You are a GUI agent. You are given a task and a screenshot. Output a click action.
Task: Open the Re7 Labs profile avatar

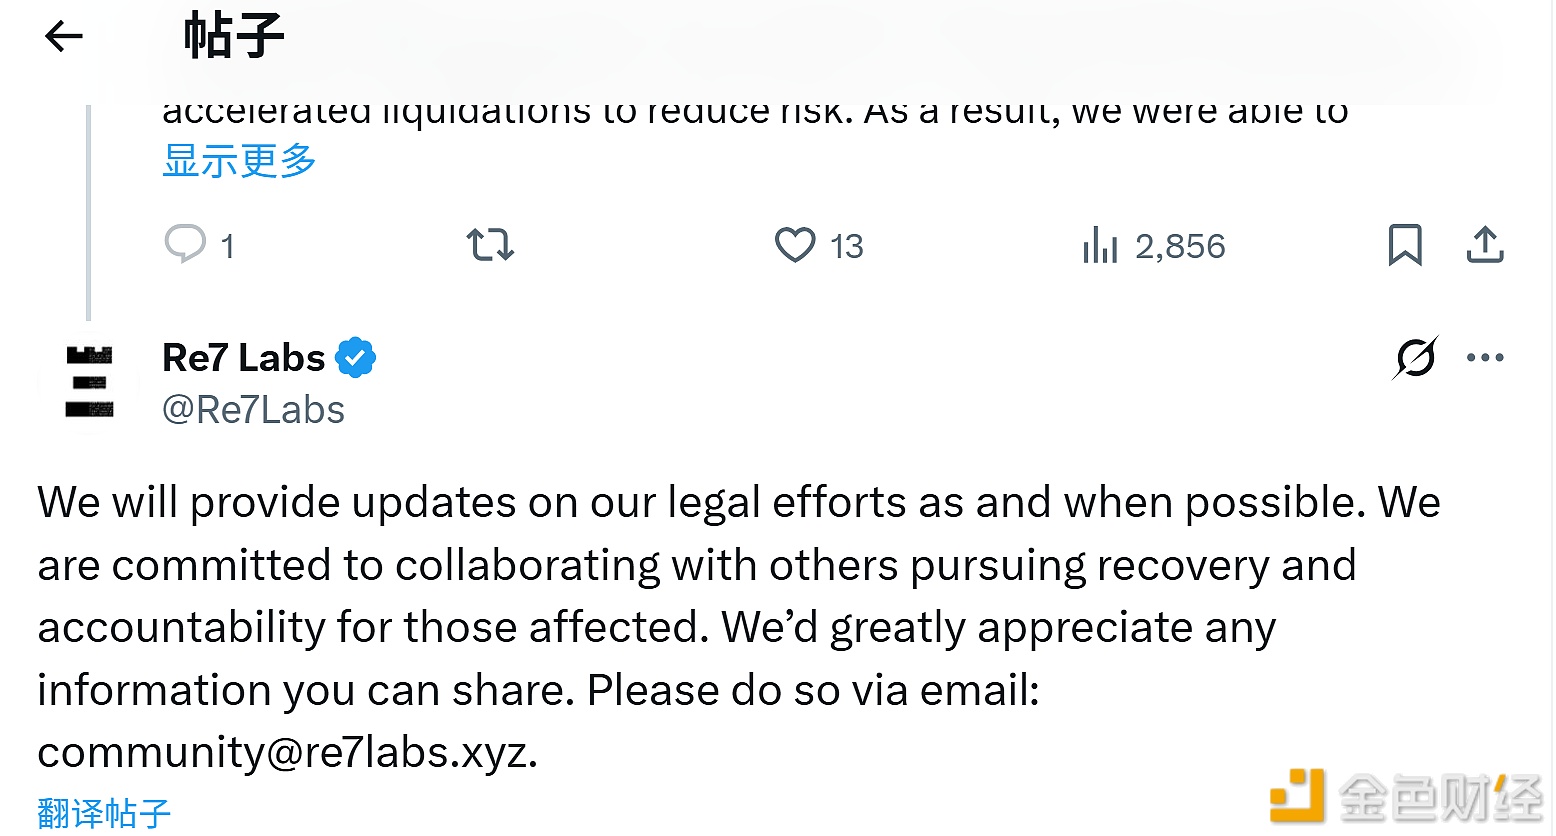coord(89,382)
